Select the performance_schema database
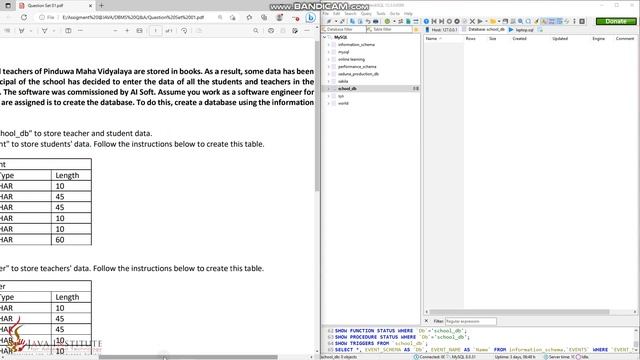Viewport: 640px width, 360px height. [x=357, y=67]
